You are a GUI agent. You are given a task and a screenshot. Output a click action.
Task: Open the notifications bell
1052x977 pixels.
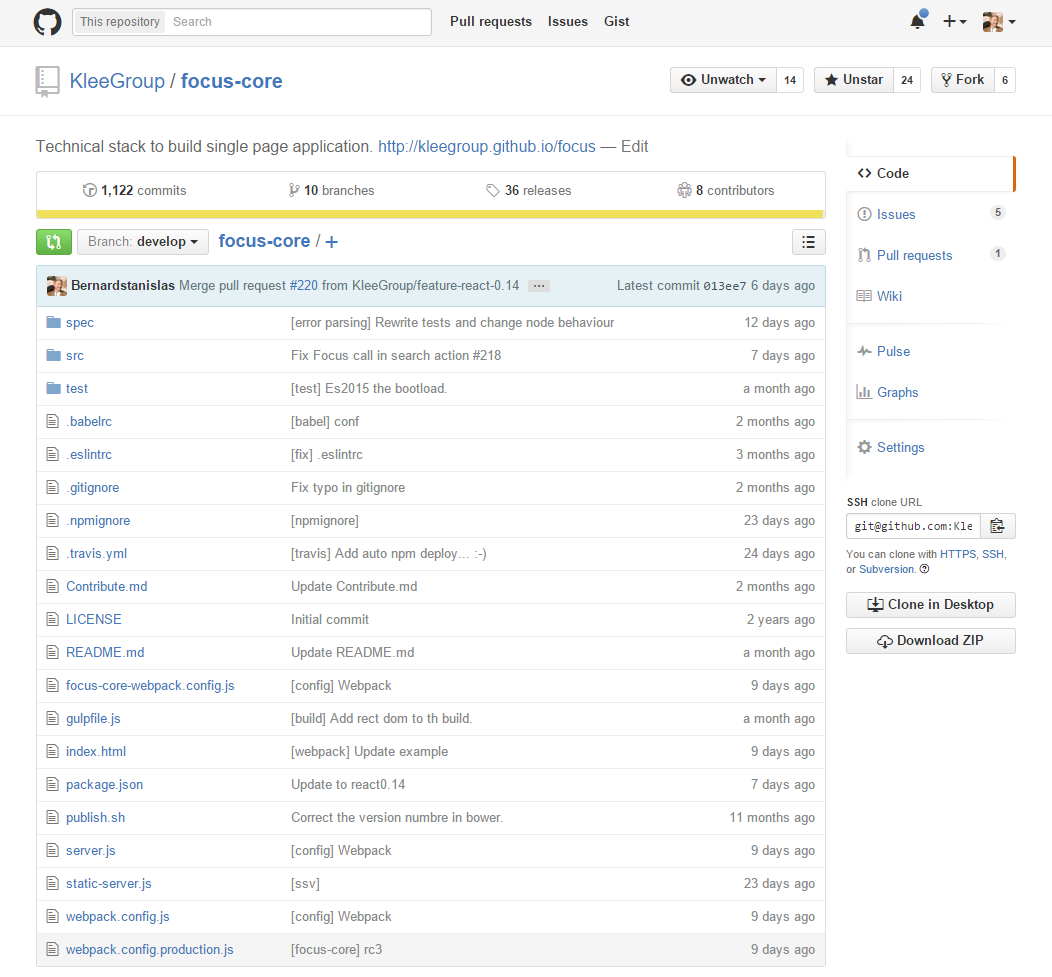pyautogui.click(x=917, y=22)
